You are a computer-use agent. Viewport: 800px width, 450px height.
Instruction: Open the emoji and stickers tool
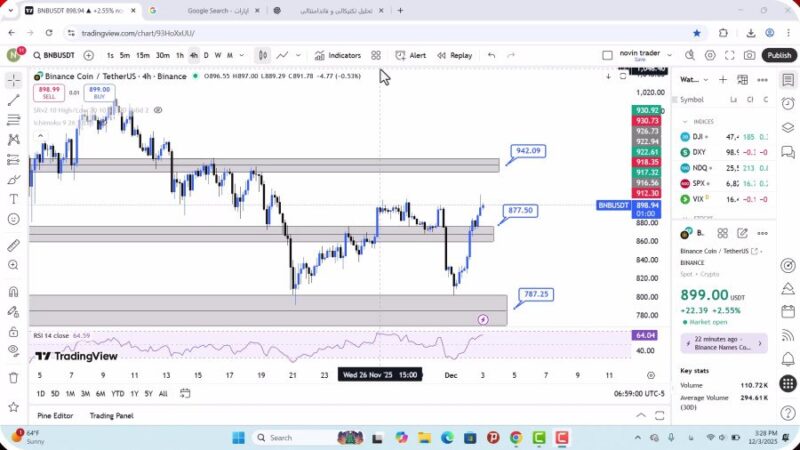tap(14, 219)
